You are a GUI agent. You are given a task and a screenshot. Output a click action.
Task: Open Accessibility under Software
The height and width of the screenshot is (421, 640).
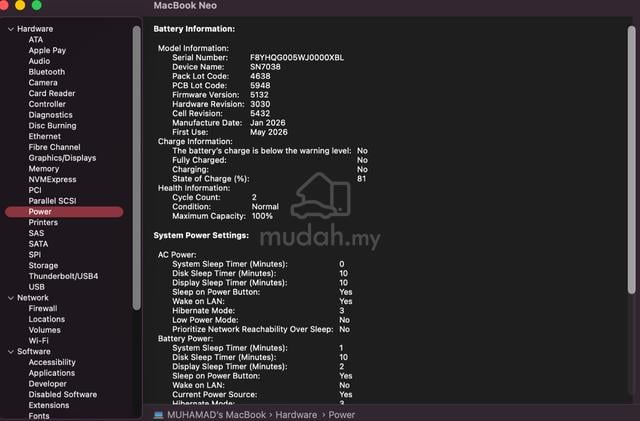point(52,363)
